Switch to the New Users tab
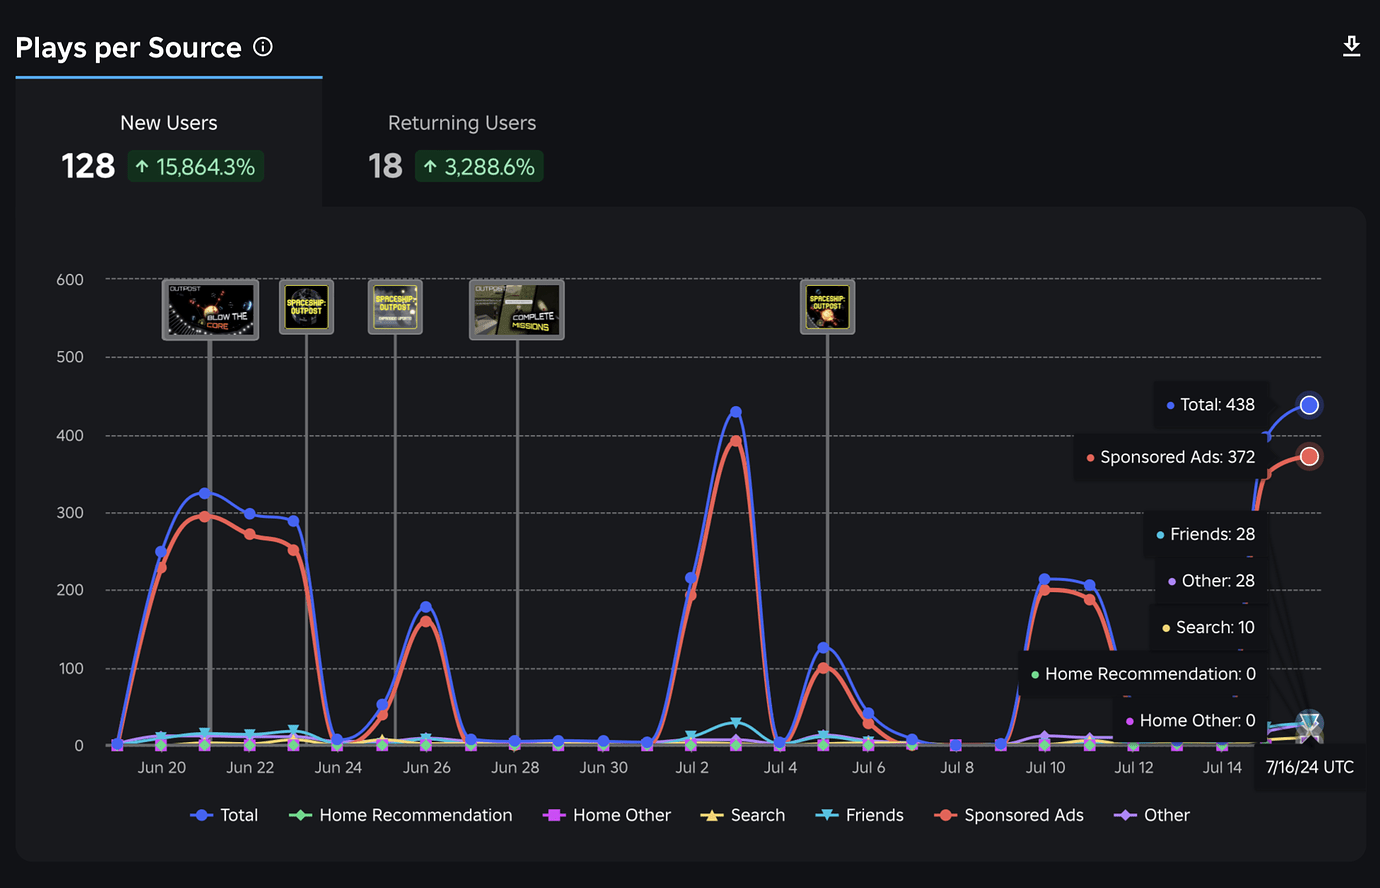Image resolution: width=1380 pixels, height=888 pixels. pos(168,143)
